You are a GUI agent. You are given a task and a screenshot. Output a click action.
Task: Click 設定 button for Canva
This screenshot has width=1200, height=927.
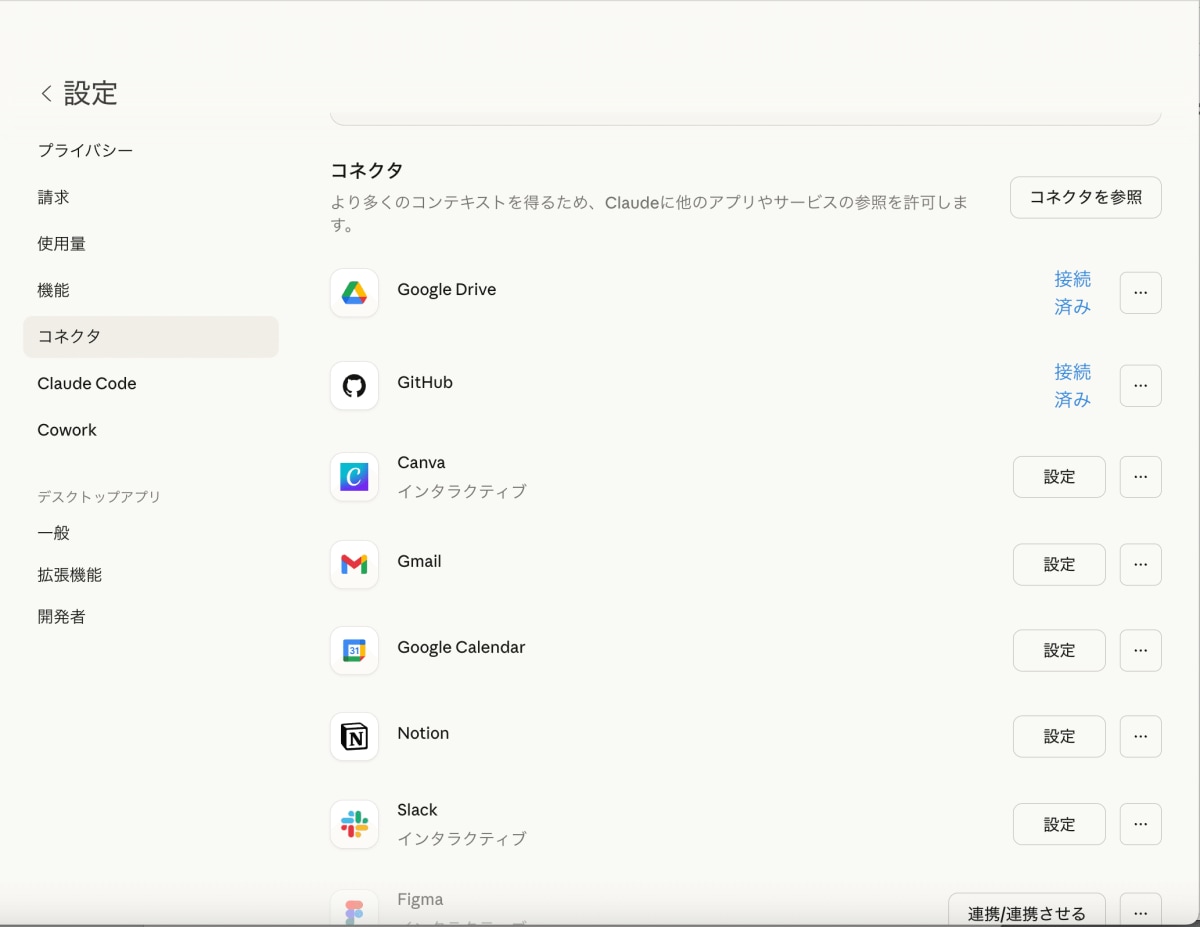pyautogui.click(x=1059, y=477)
